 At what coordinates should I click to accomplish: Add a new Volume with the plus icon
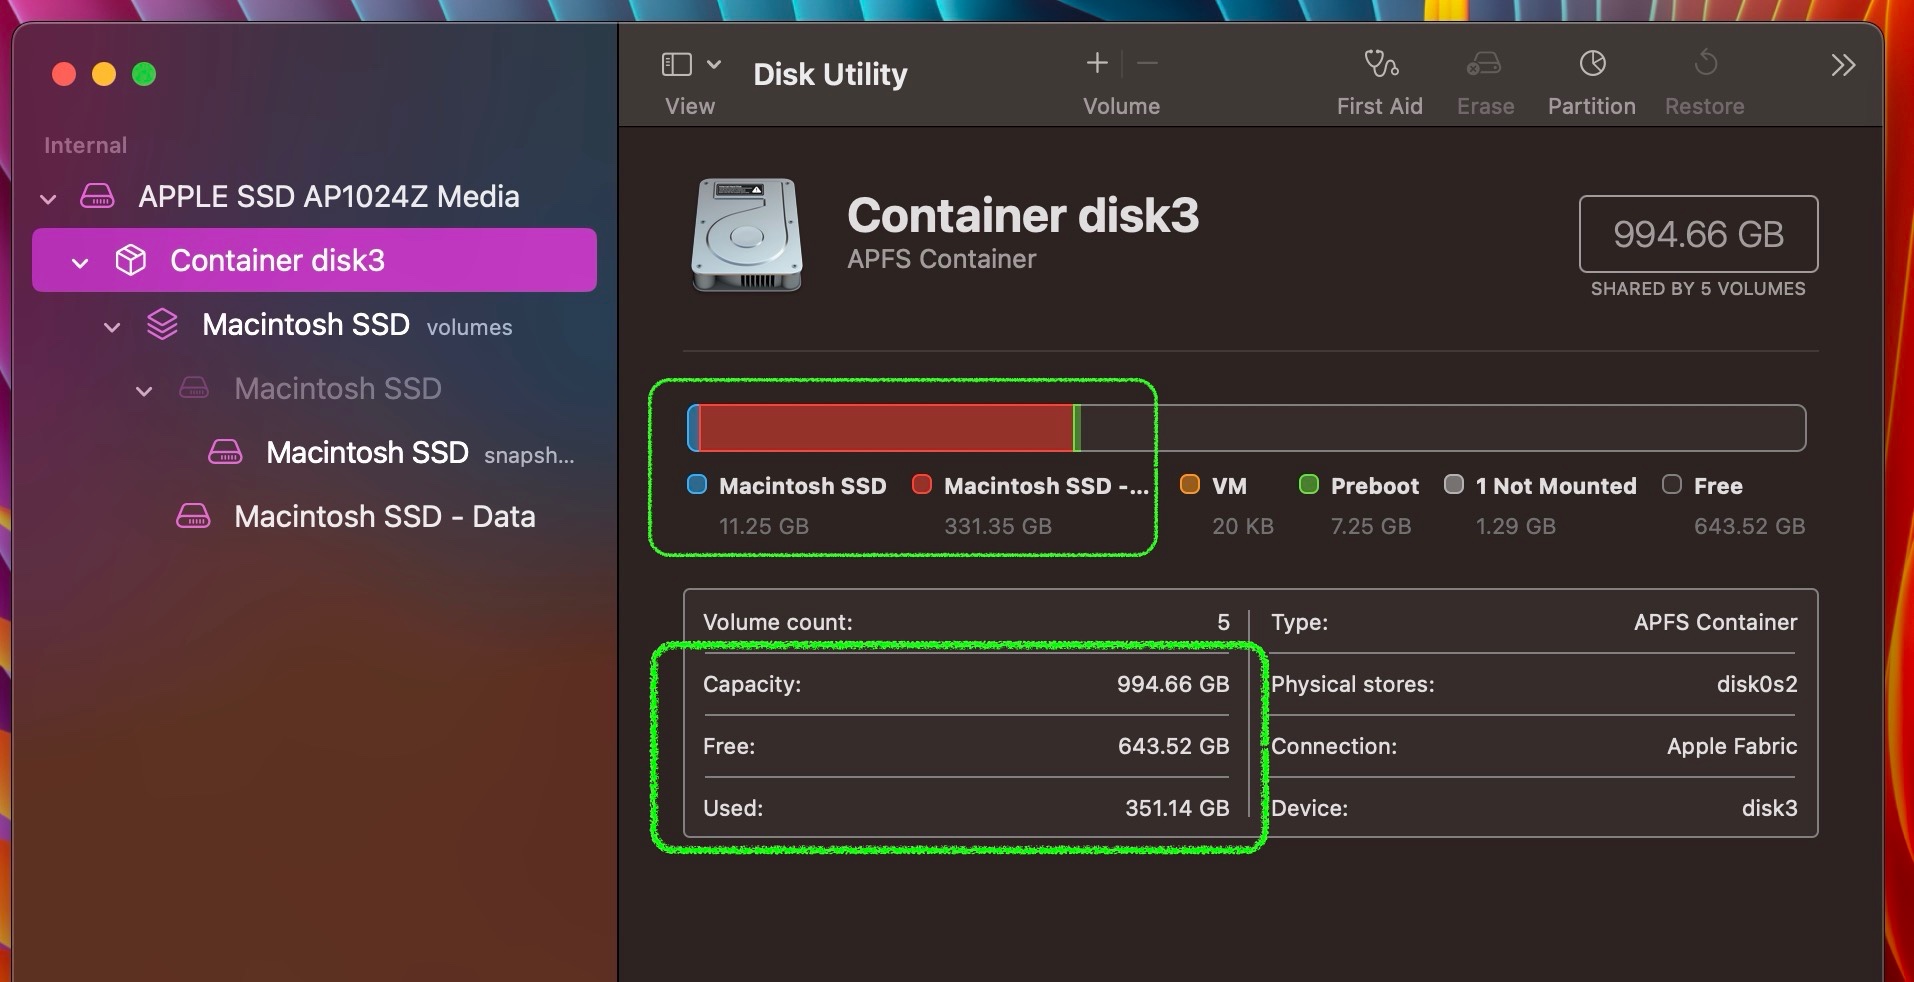[1096, 63]
